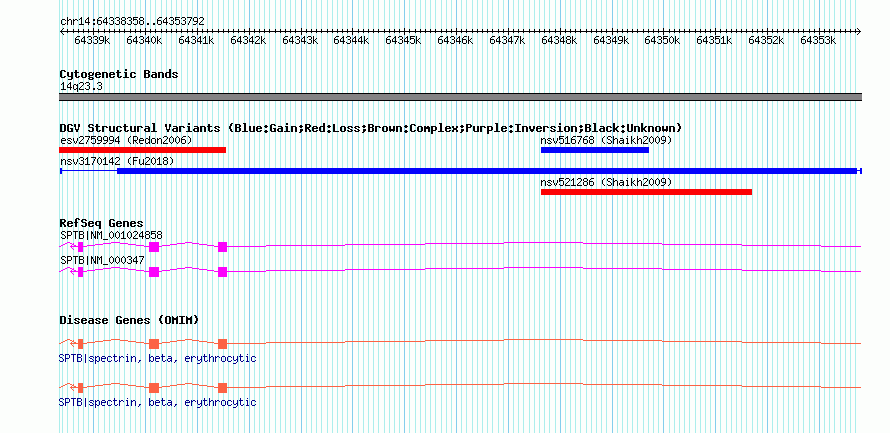Click the chr14:64338358..64353792 coordinate label
Viewport: 890px width, 433px height.
(x=132, y=21)
